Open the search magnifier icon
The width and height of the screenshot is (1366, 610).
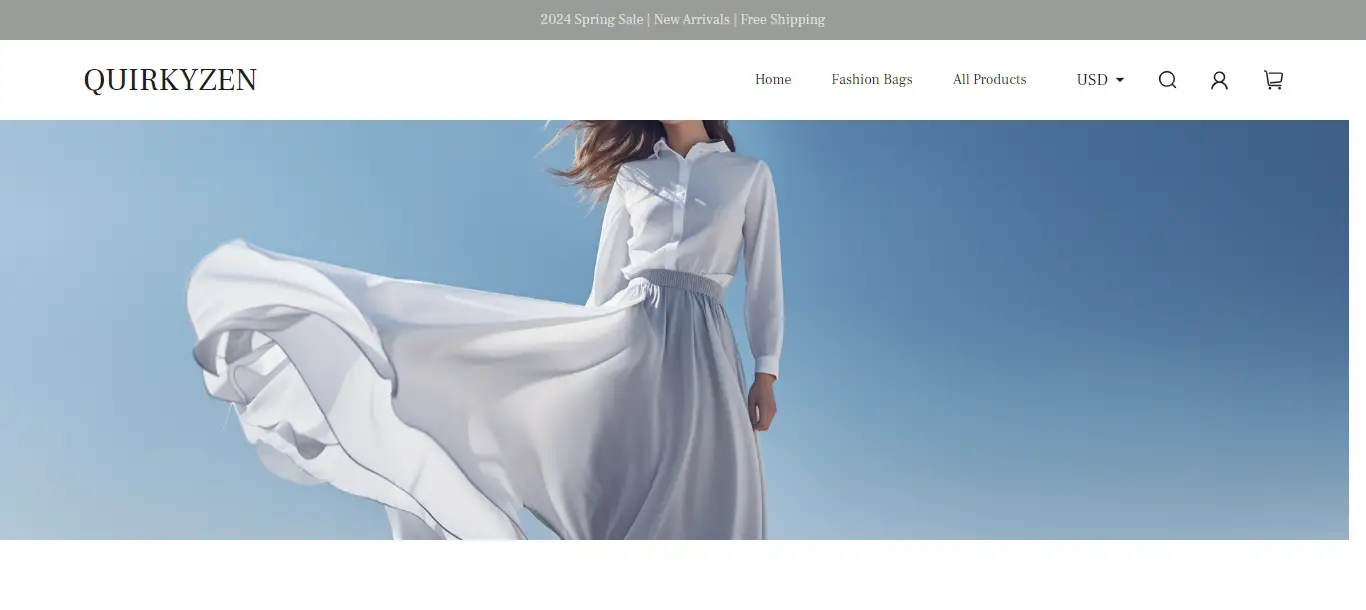(x=1167, y=80)
